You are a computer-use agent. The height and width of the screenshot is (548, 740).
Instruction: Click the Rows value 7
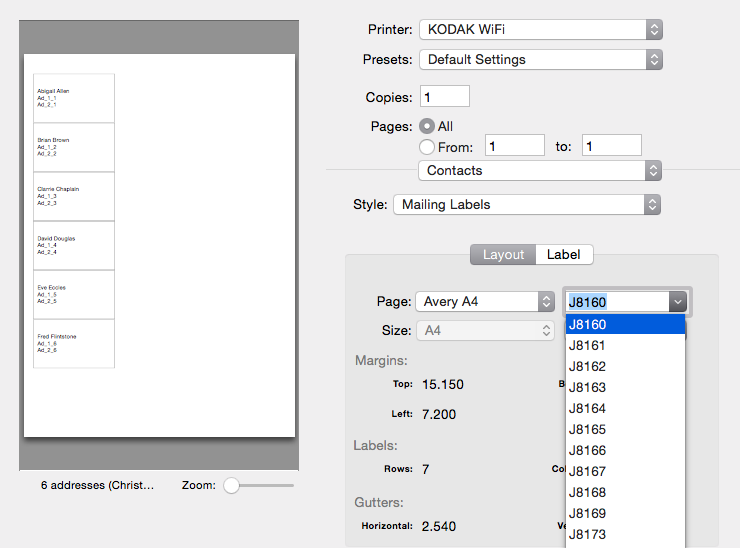pos(426,469)
